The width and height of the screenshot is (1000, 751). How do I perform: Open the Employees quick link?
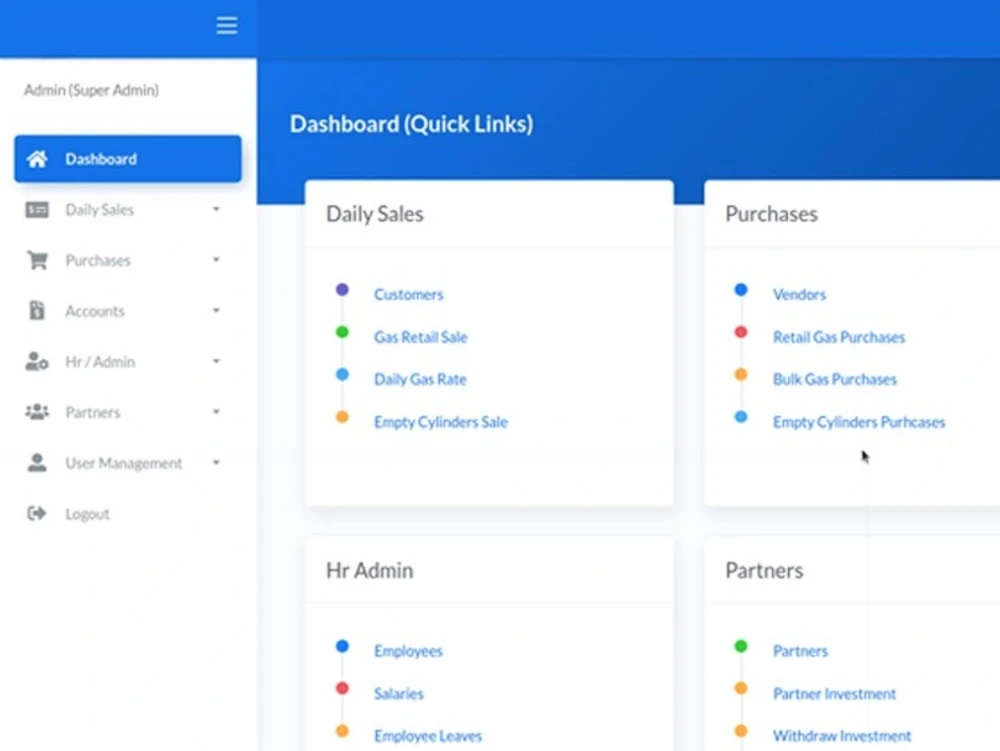coord(408,651)
